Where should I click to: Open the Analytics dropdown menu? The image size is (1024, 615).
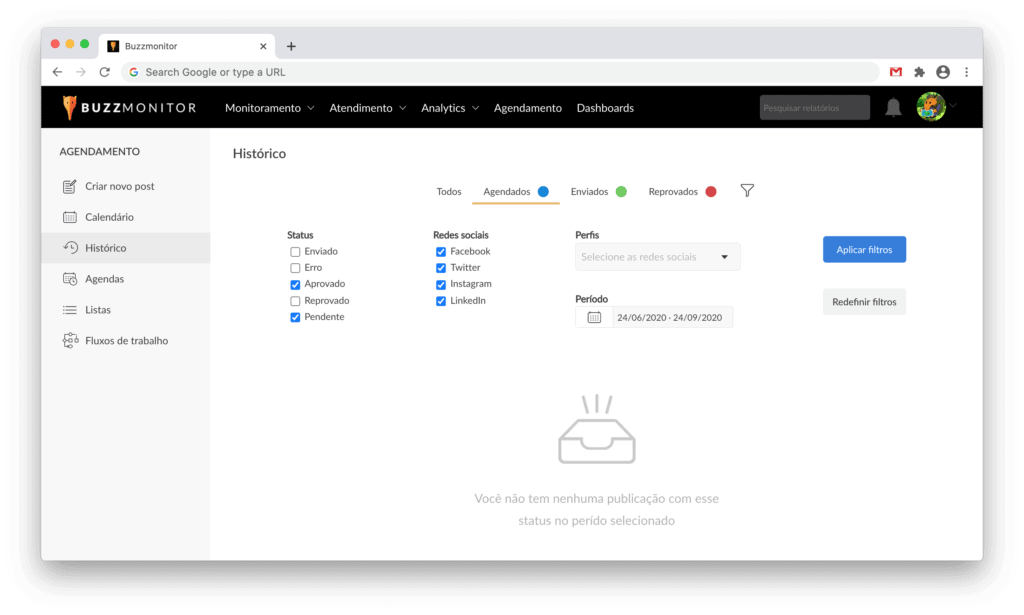point(449,108)
